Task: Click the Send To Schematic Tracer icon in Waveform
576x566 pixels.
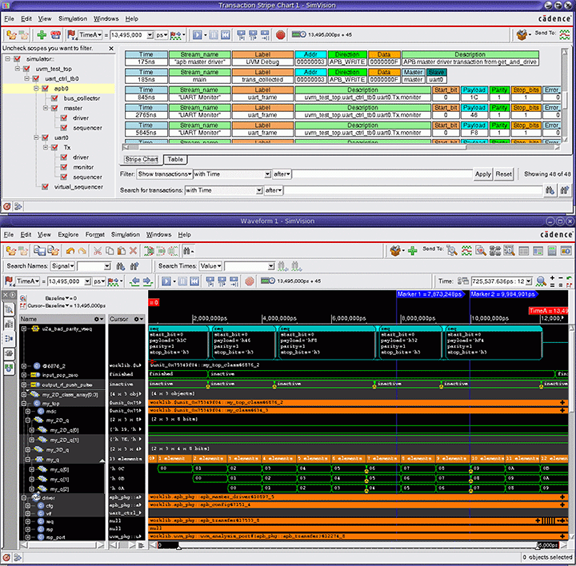Action: click(495, 251)
